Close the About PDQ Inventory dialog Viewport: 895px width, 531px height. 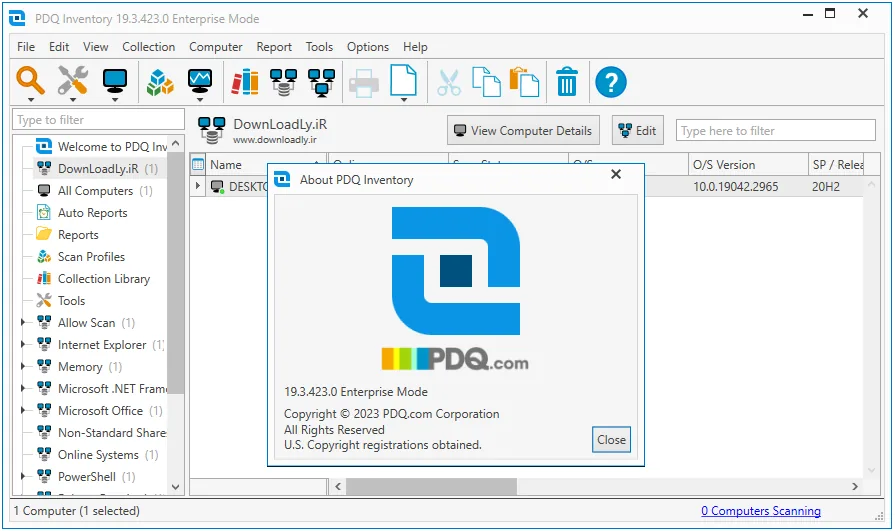pos(611,440)
